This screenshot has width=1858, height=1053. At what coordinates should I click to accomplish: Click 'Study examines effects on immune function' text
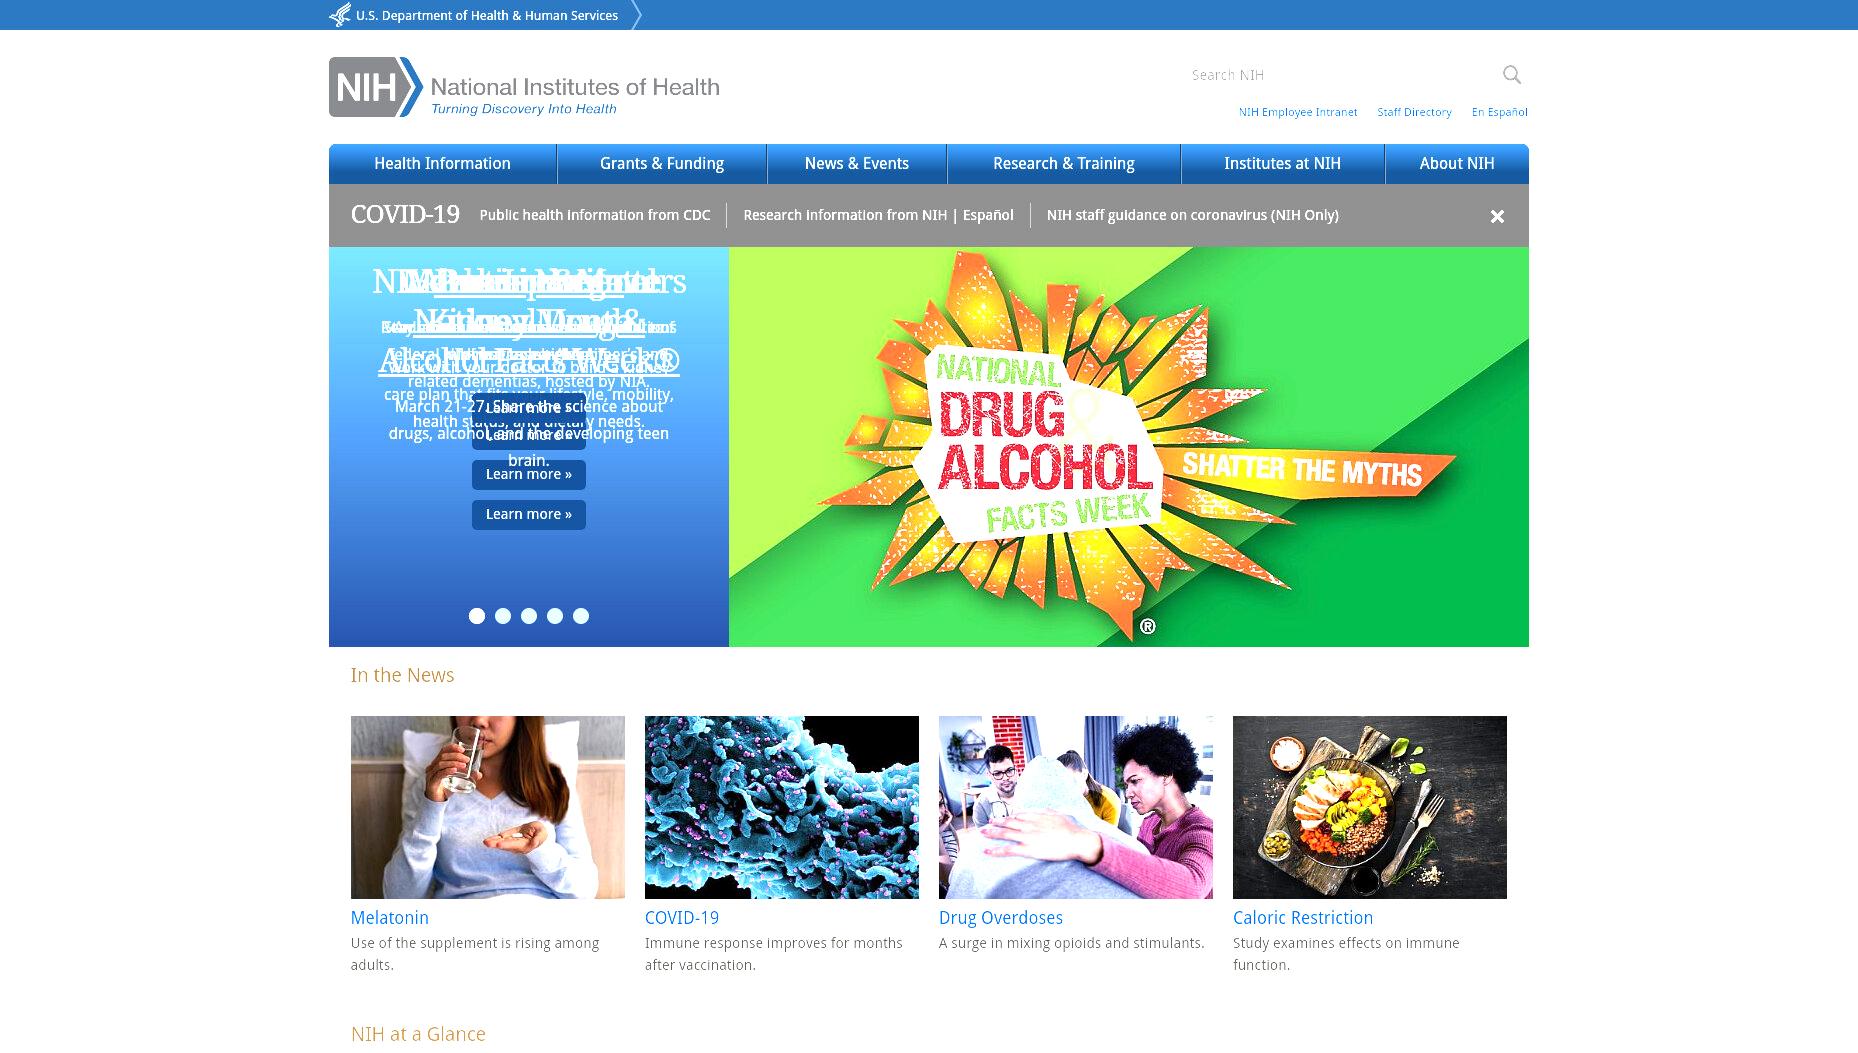point(1346,954)
